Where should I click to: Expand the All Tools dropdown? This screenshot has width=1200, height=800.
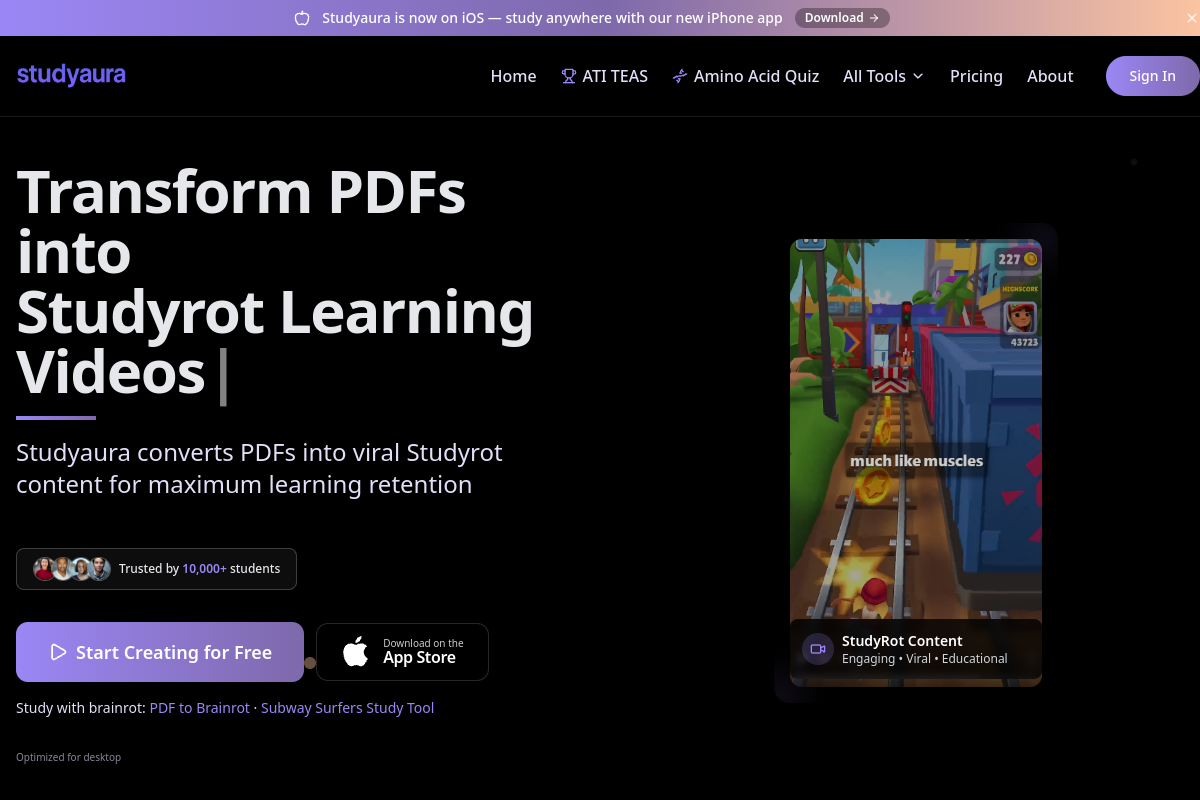click(883, 76)
